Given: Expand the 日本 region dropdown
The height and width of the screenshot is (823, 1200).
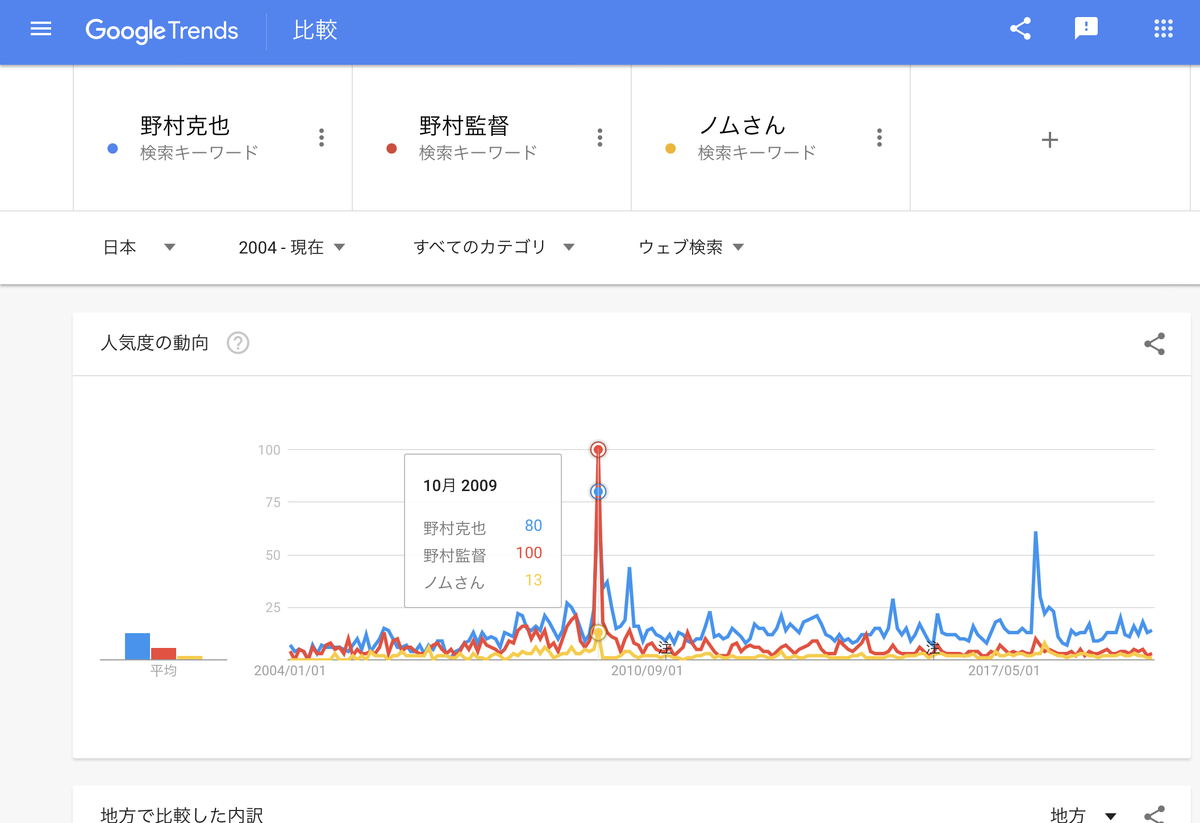Looking at the screenshot, I should (x=140, y=247).
